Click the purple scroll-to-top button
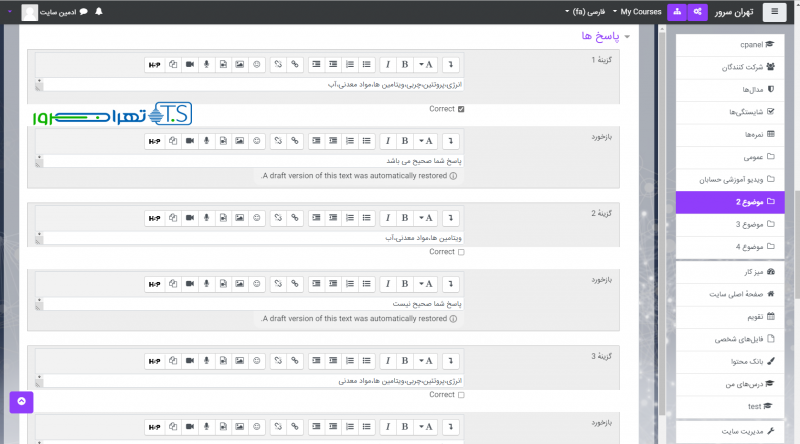 tap(22, 402)
